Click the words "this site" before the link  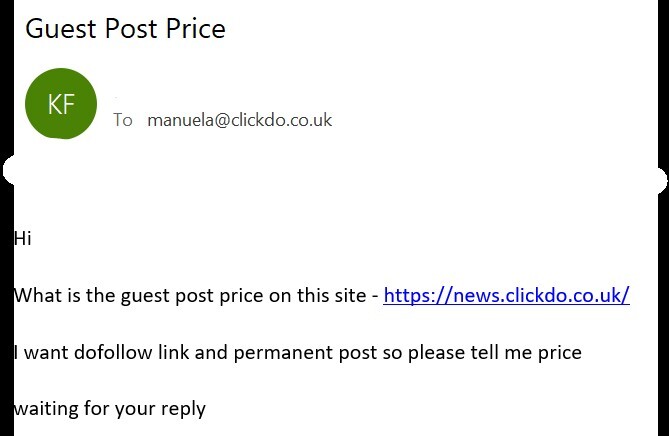pyautogui.click(x=329, y=295)
